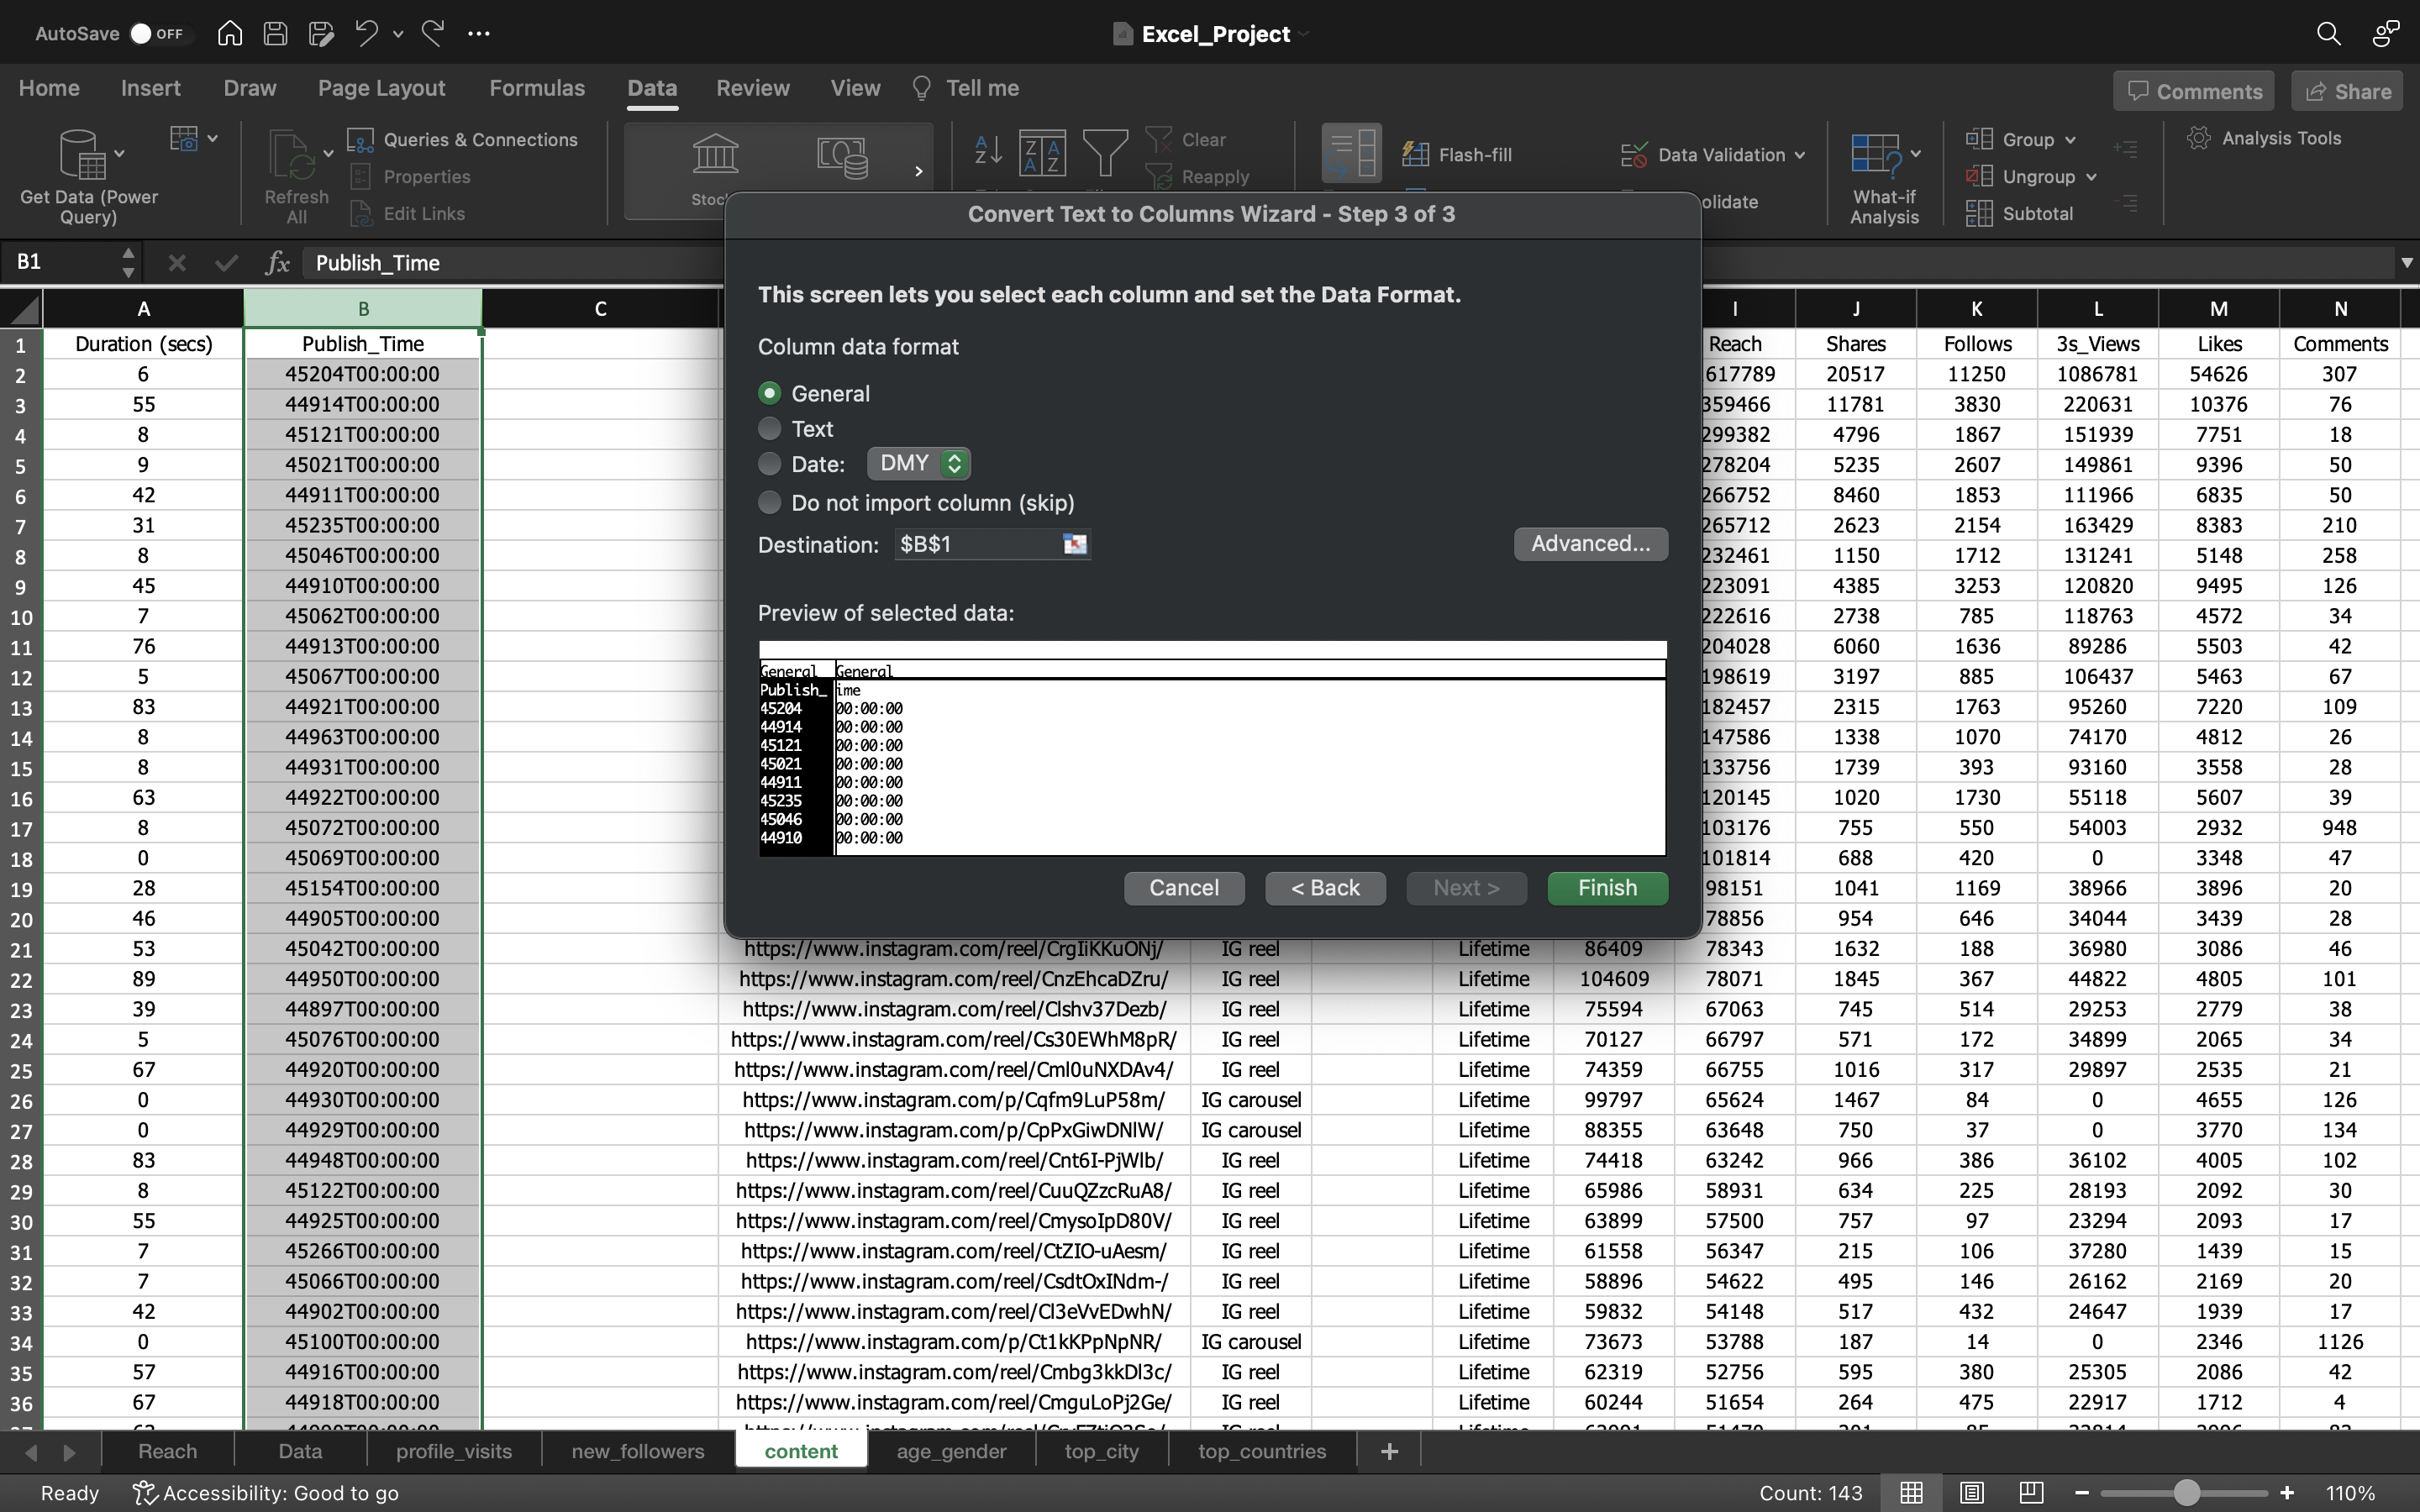Click the Search magnifier icon
The height and width of the screenshot is (1512, 2420).
tap(2328, 33)
